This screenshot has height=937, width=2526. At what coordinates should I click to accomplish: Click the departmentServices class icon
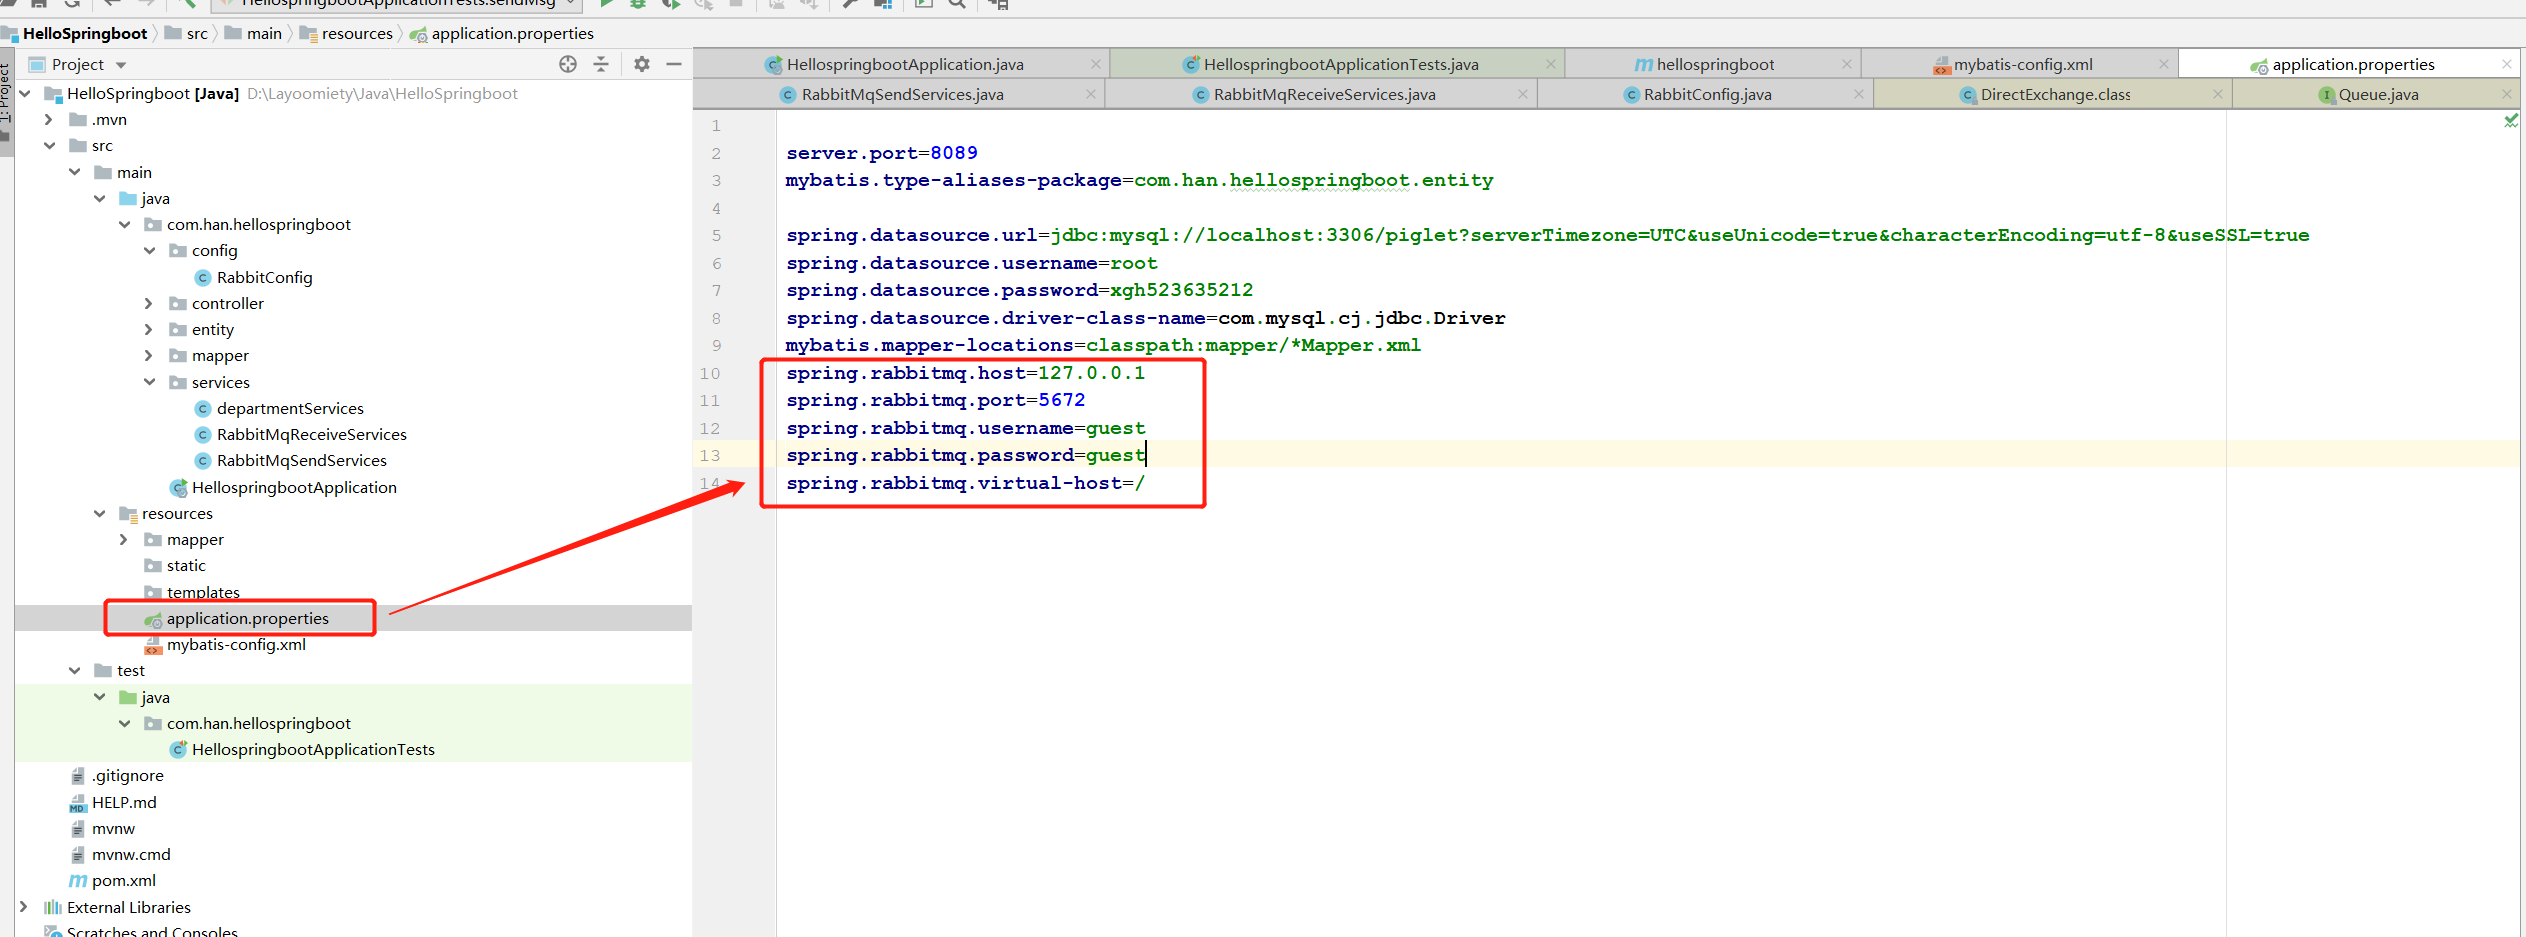click(202, 409)
